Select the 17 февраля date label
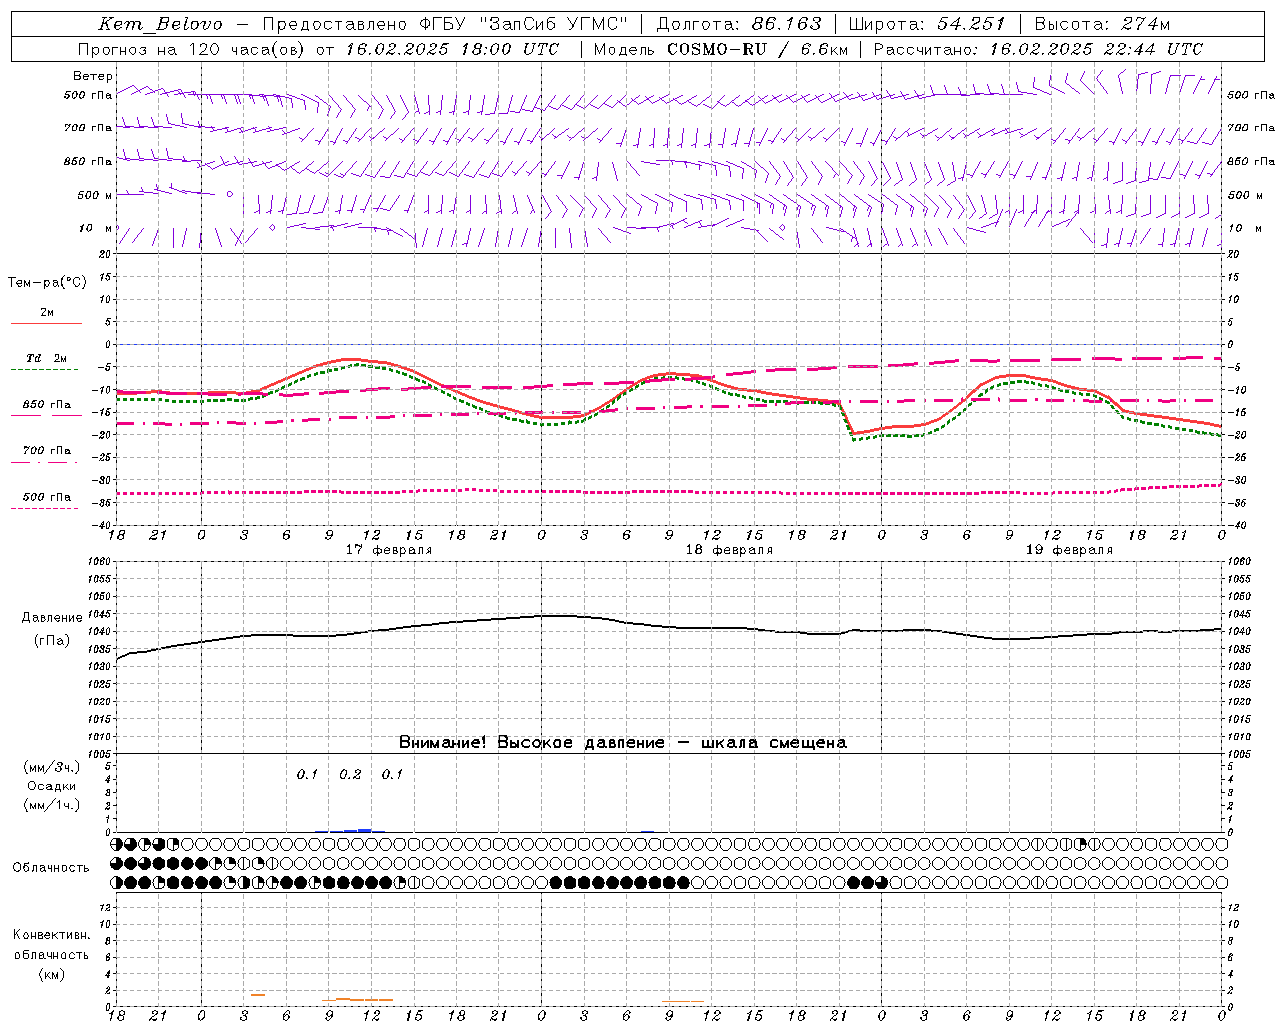Viewport: 1280px width, 1024px height. tap(389, 550)
